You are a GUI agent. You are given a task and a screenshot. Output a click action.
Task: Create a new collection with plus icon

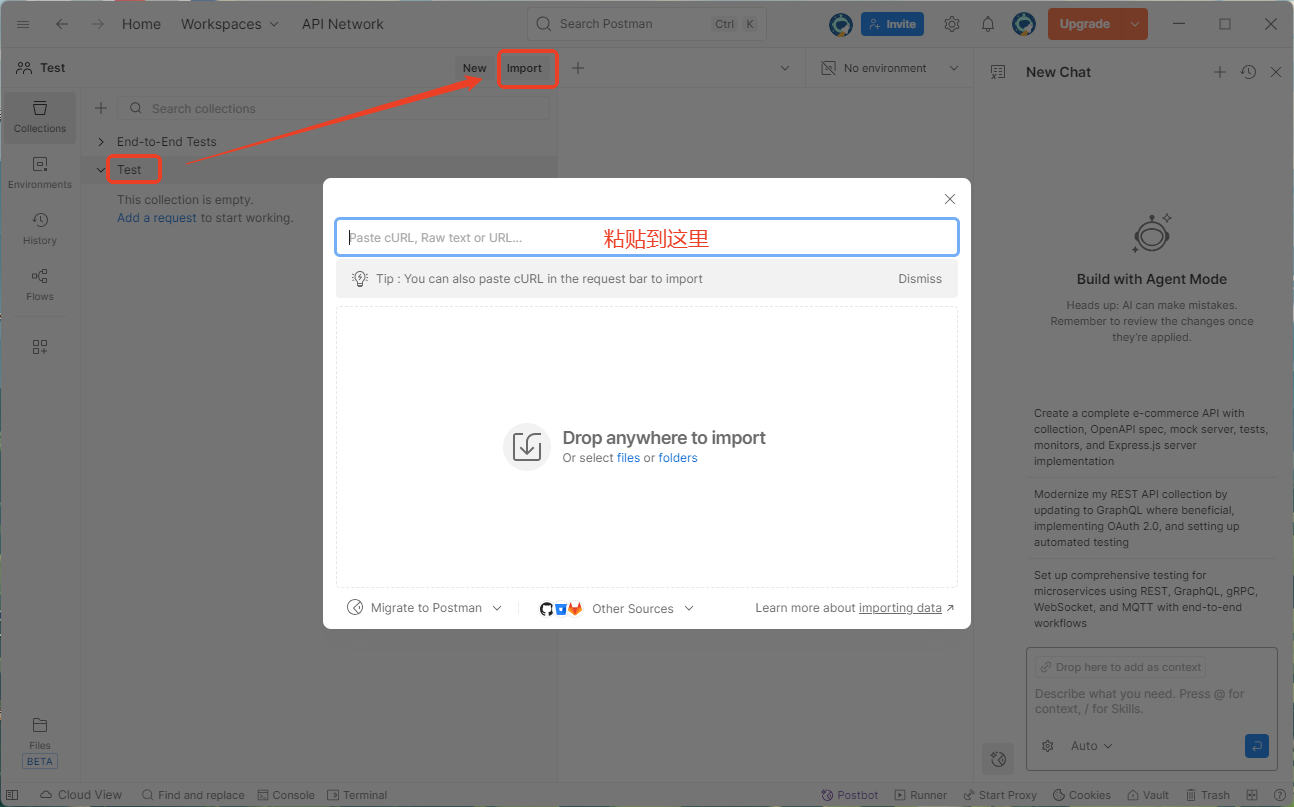tap(100, 108)
